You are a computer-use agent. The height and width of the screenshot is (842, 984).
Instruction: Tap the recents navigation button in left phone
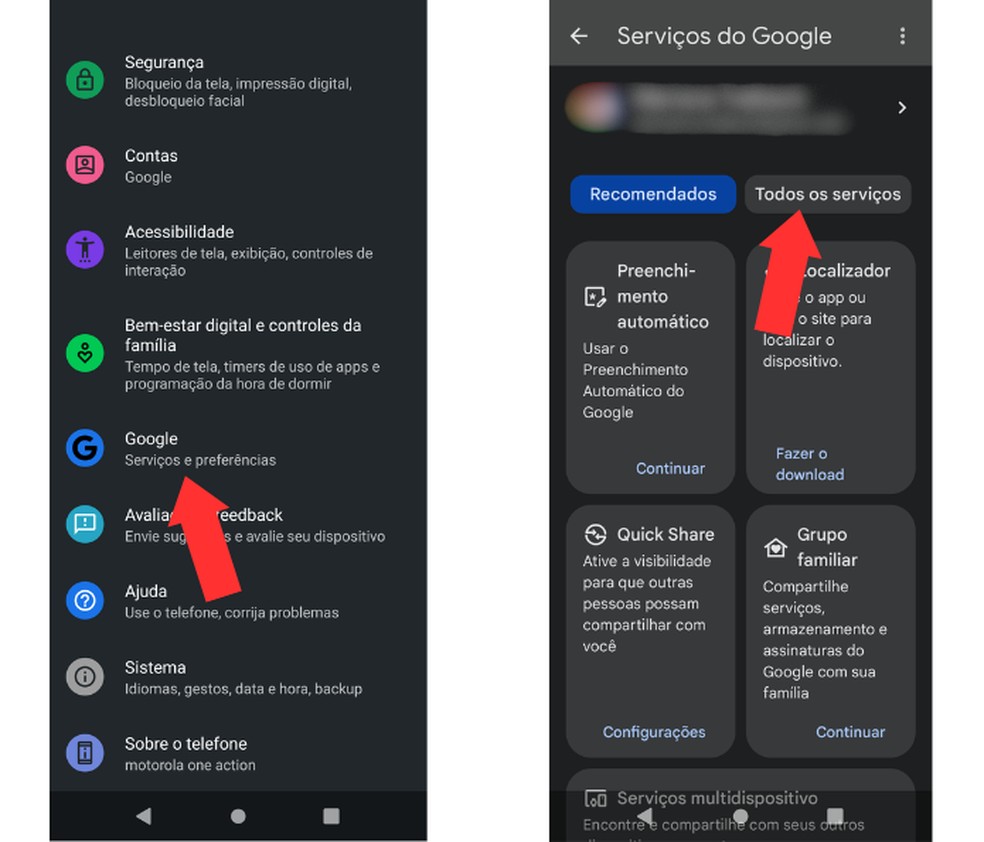pos(331,816)
